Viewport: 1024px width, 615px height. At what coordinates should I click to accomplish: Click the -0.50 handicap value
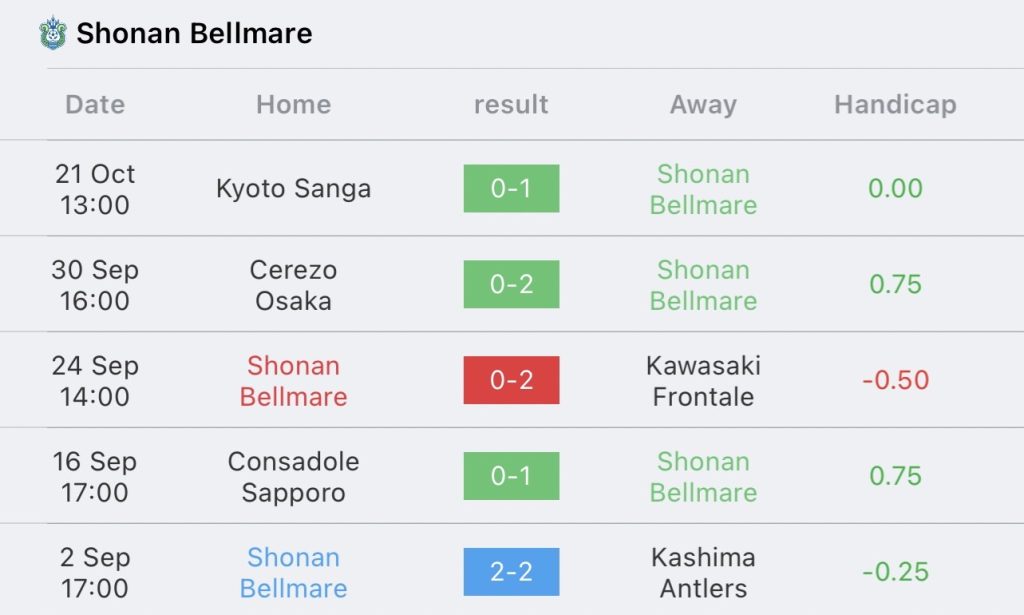pos(895,380)
